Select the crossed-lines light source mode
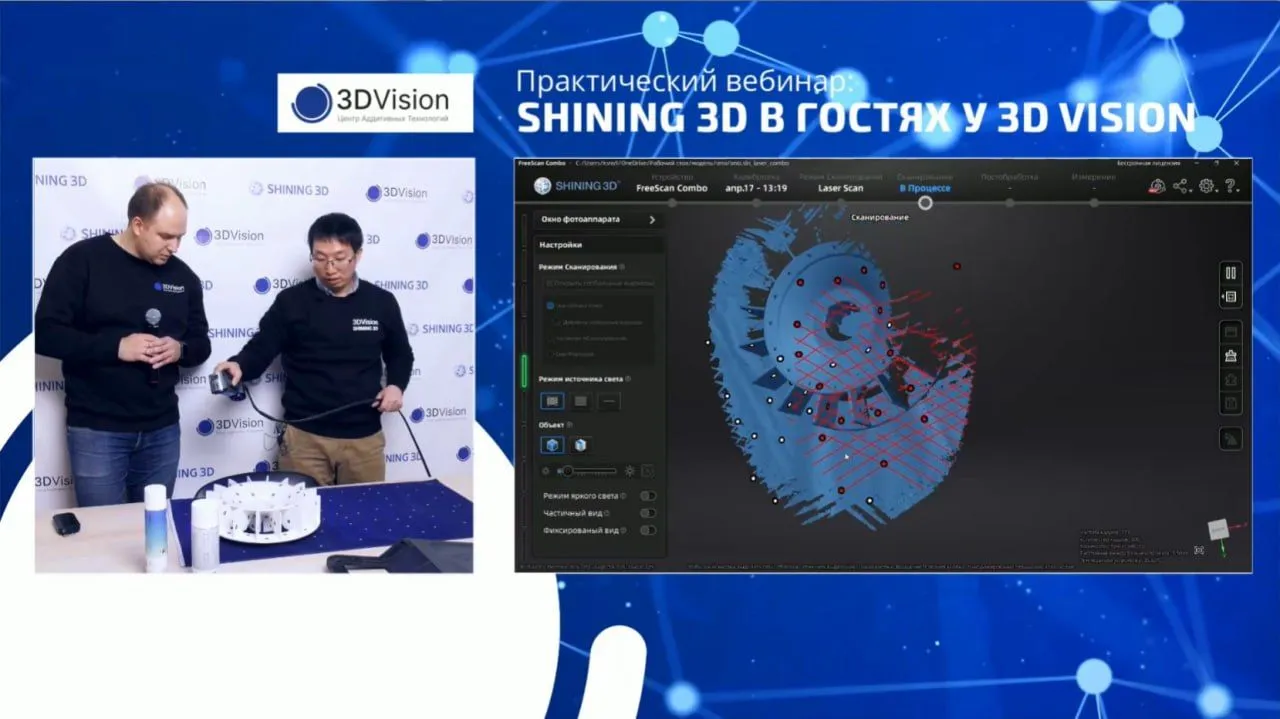Viewport: 1280px width, 719px height. coord(552,401)
